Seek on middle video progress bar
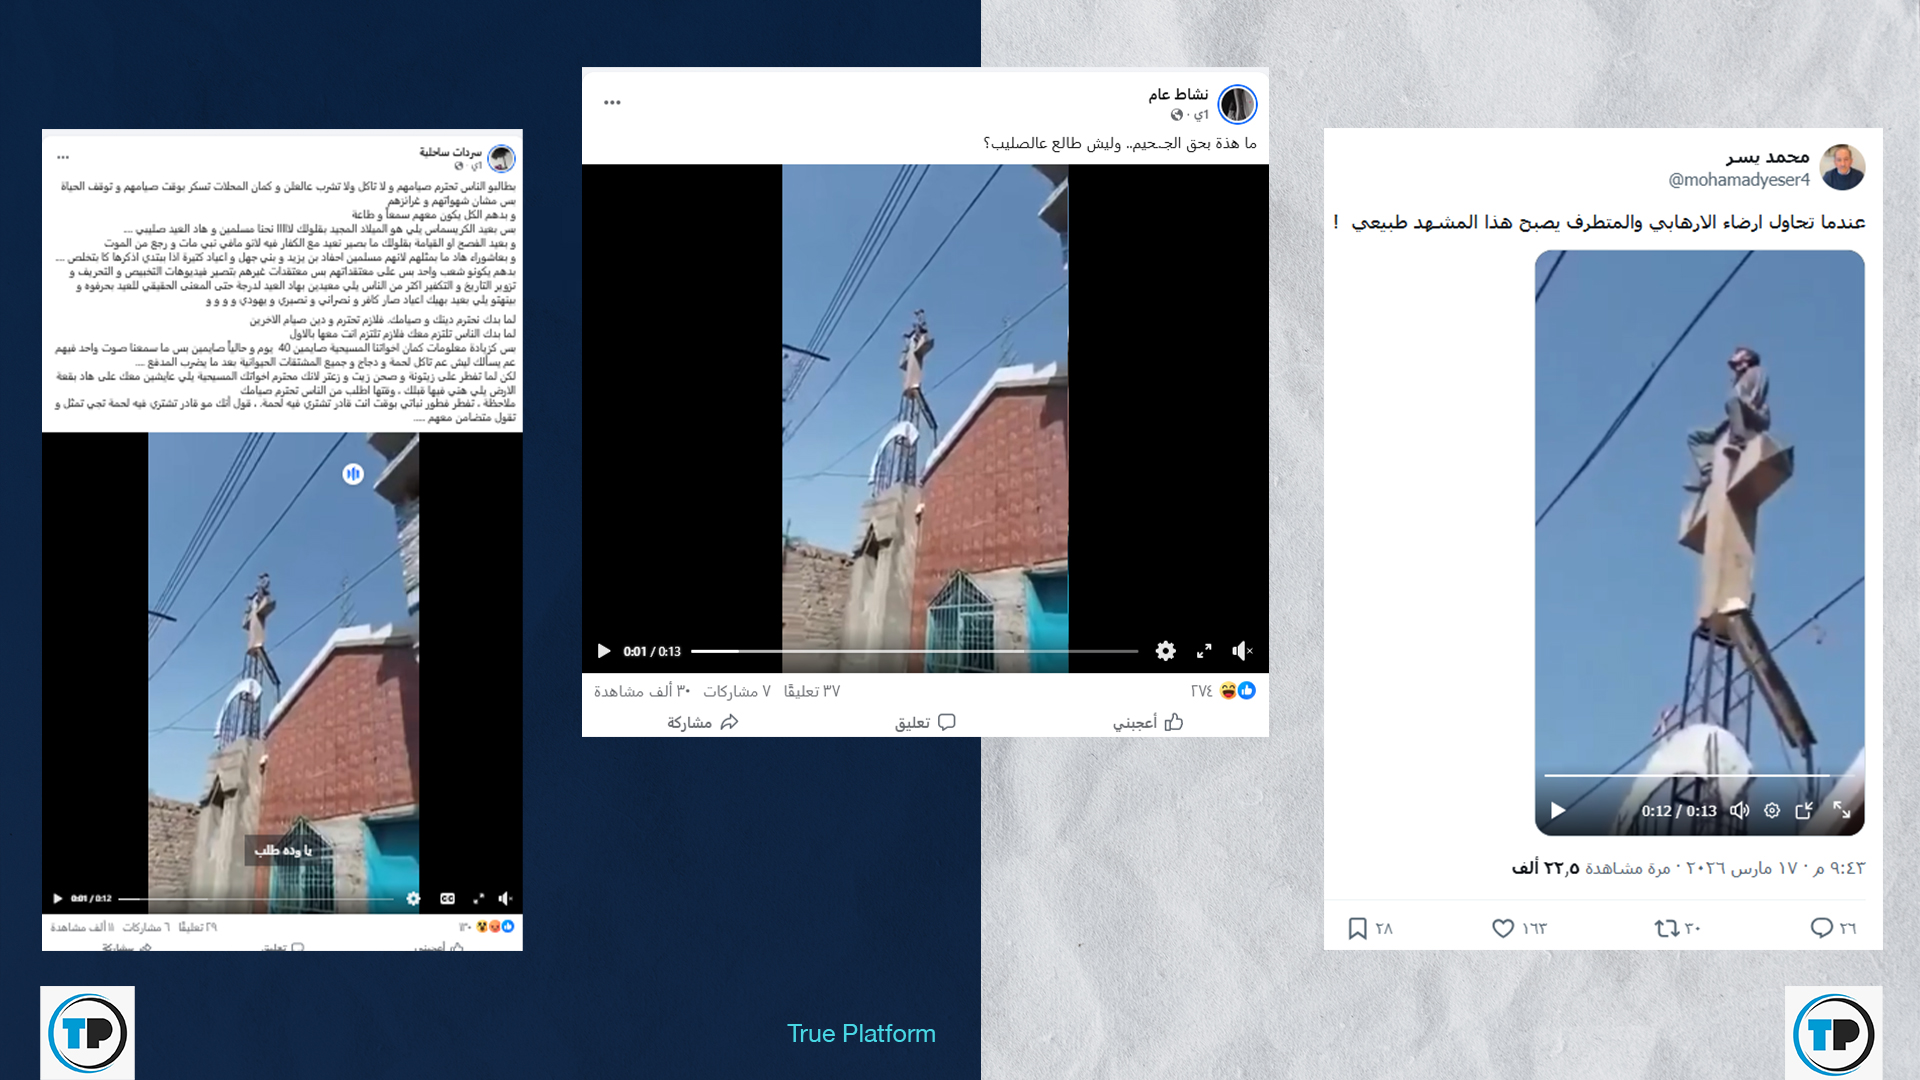The width and height of the screenshot is (1920, 1080). (913, 651)
